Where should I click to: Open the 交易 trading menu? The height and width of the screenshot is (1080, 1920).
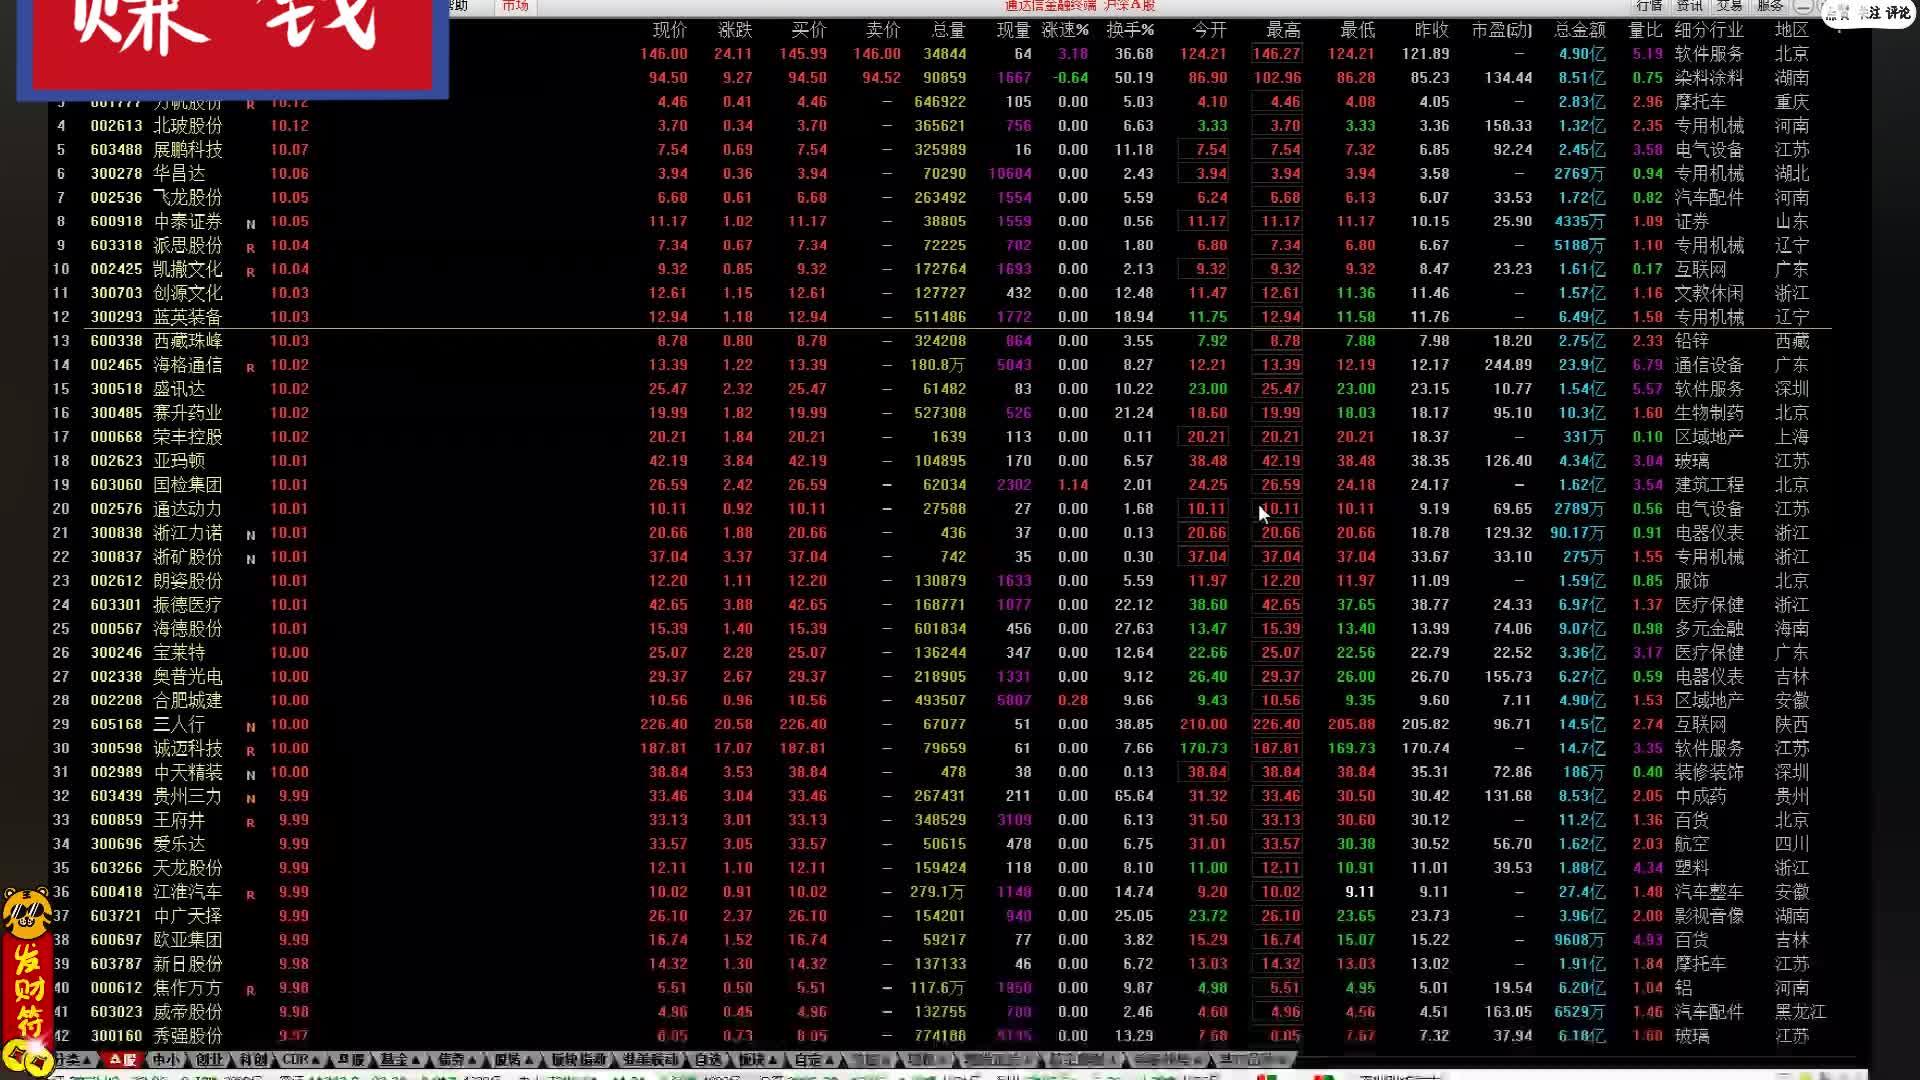click(x=1730, y=6)
